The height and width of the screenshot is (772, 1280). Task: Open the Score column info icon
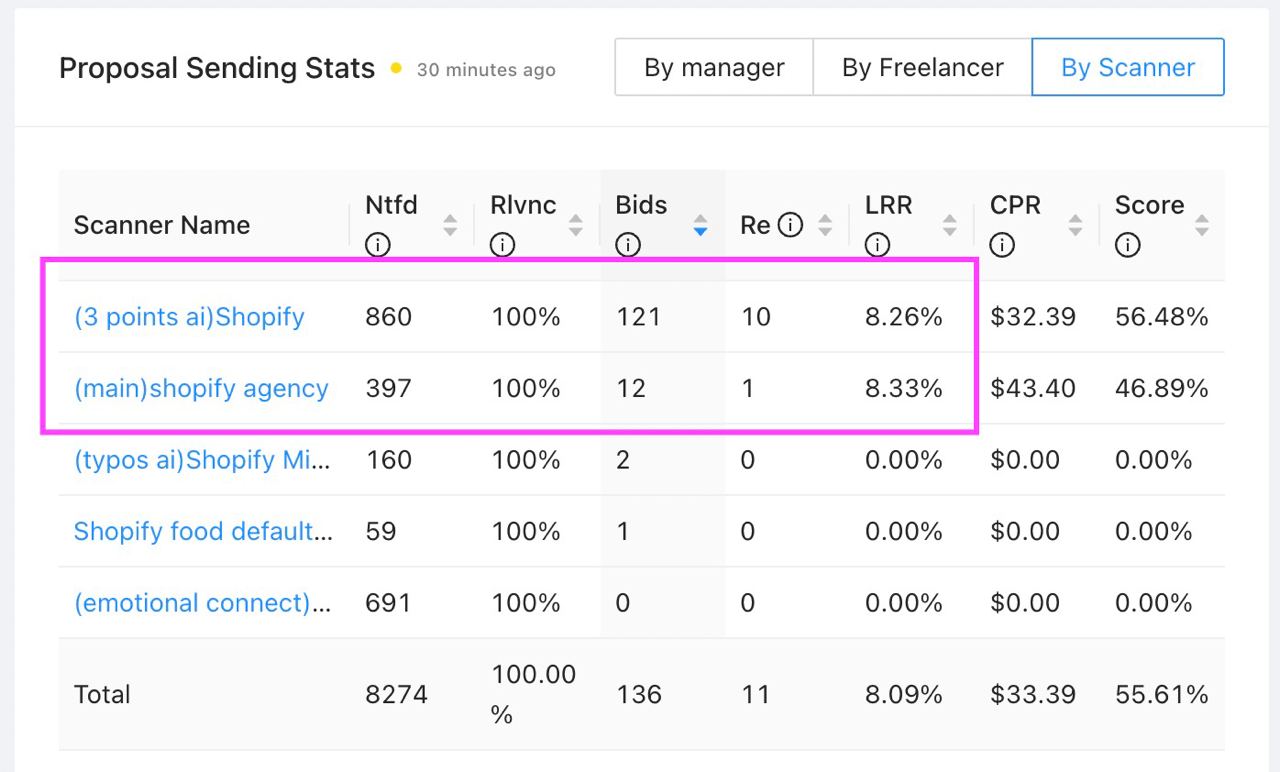1128,245
